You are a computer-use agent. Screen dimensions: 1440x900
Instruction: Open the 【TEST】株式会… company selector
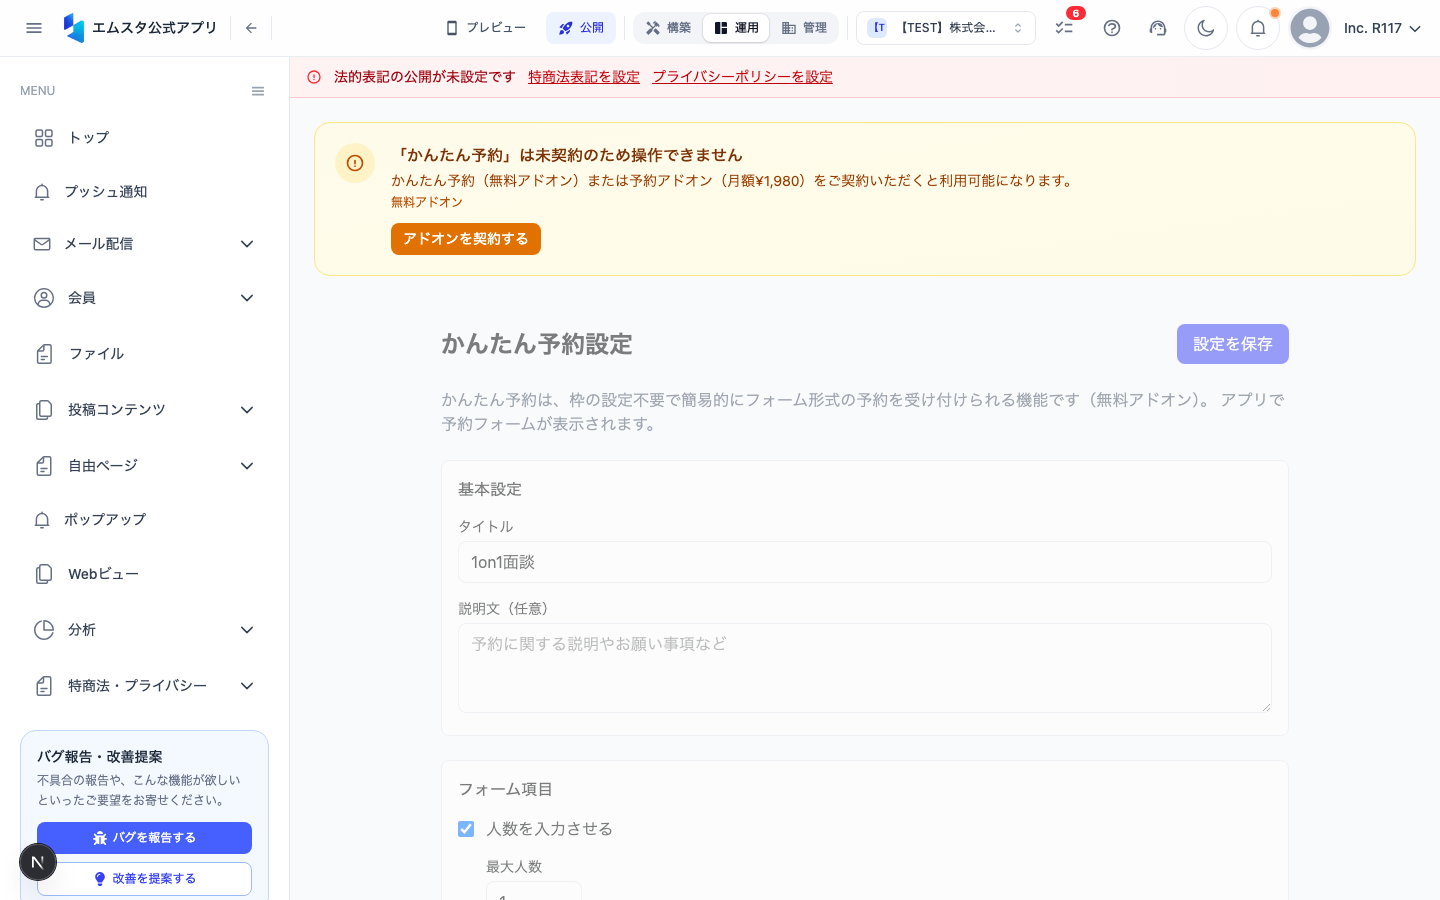click(946, 28)
